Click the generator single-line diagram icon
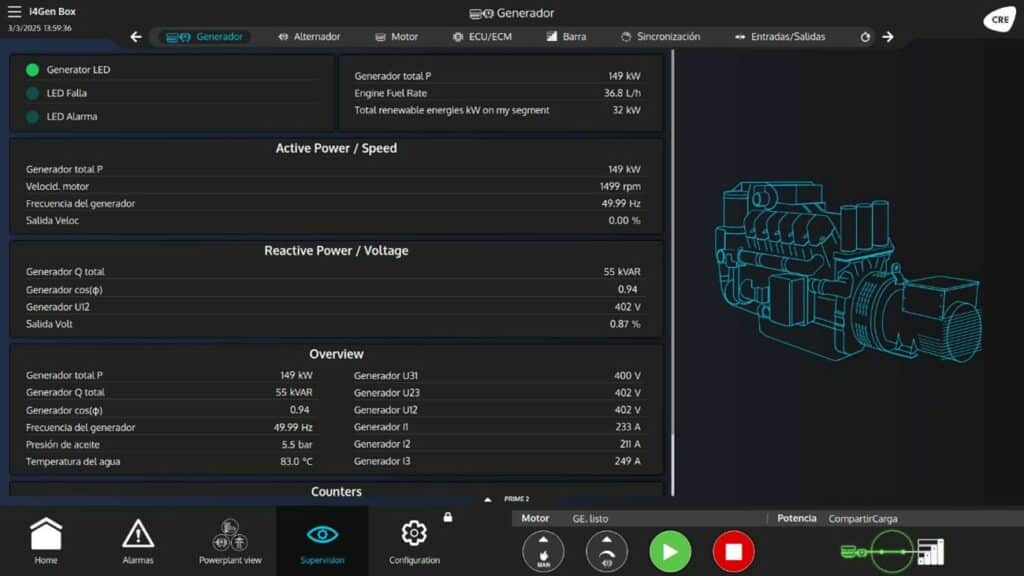The height and width of the screenshot is (576, 1024). tap(891, 551)
